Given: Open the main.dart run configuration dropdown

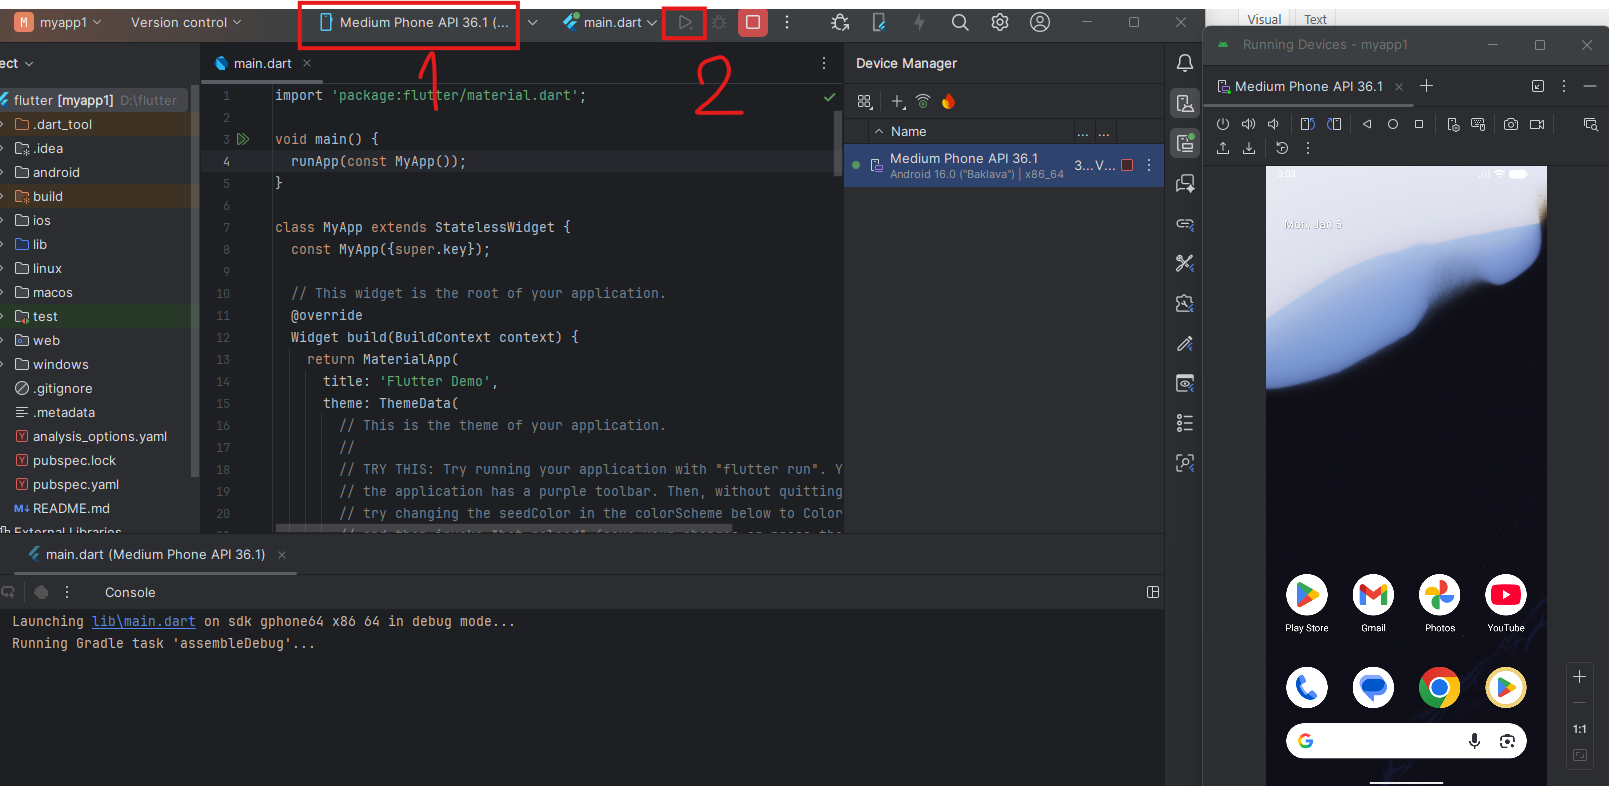Looking at the screenshot, I should tap(611, 22).
